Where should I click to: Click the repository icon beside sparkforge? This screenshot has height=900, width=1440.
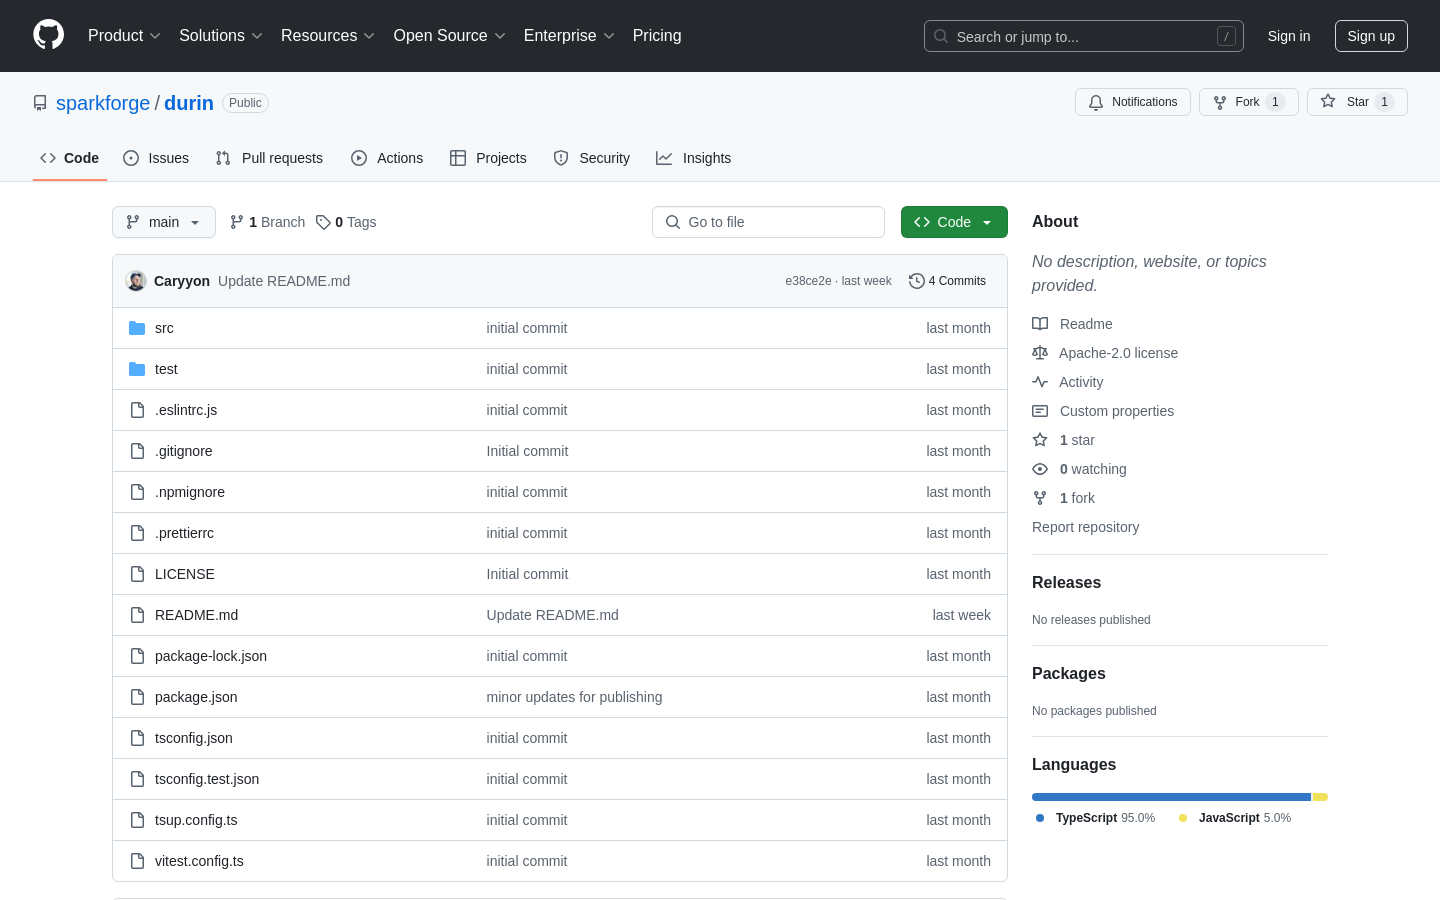click(x=40, y=103)
